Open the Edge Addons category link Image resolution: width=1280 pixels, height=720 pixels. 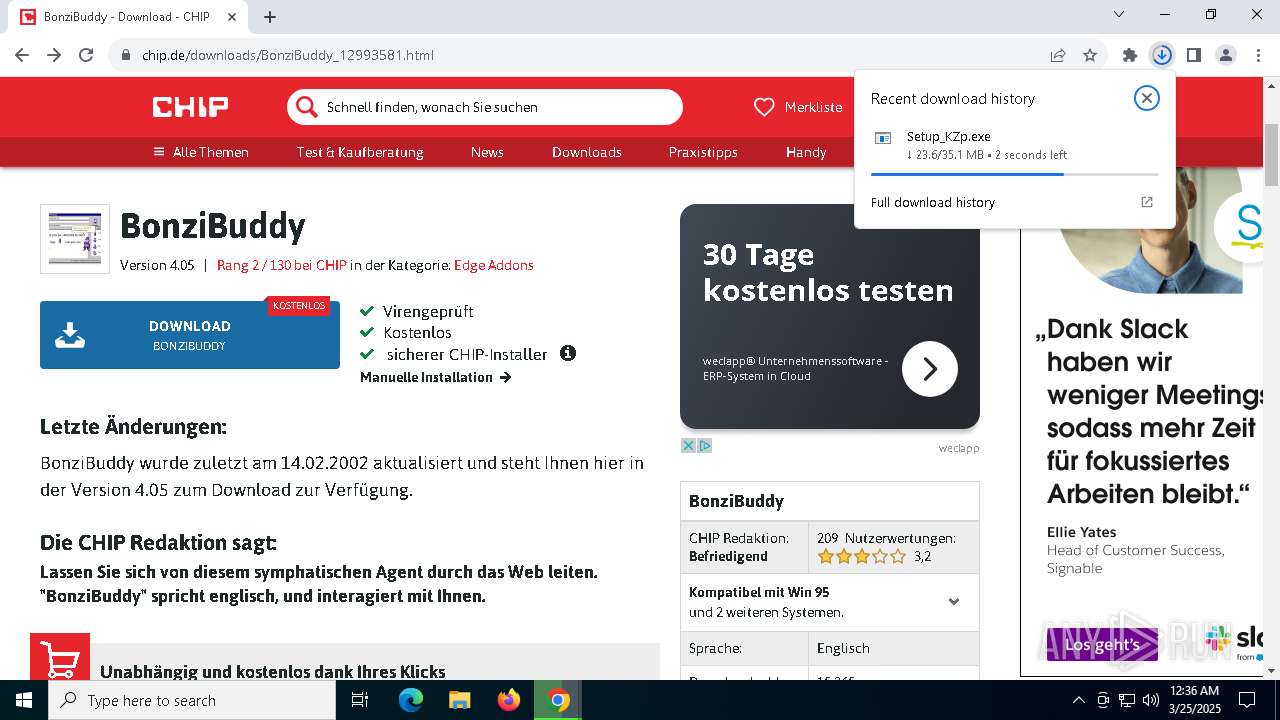(x=494, y=265)
